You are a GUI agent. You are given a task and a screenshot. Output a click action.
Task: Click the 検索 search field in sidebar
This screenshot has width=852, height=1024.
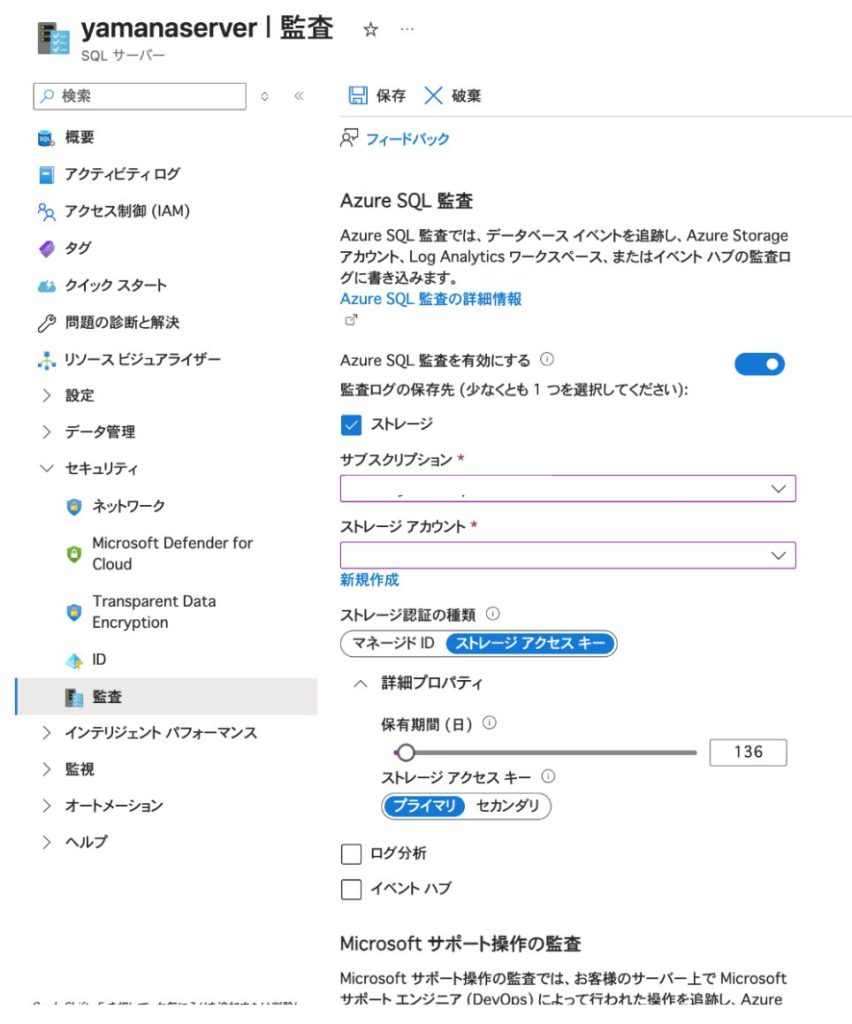coord(140,96)
